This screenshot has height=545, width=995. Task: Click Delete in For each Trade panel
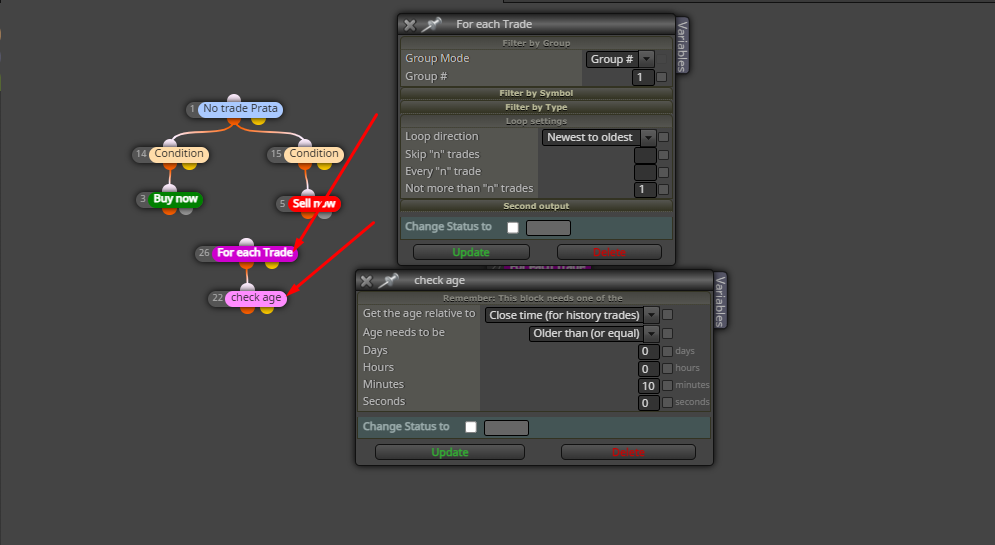pyautogui.click(x=609, y=253)
